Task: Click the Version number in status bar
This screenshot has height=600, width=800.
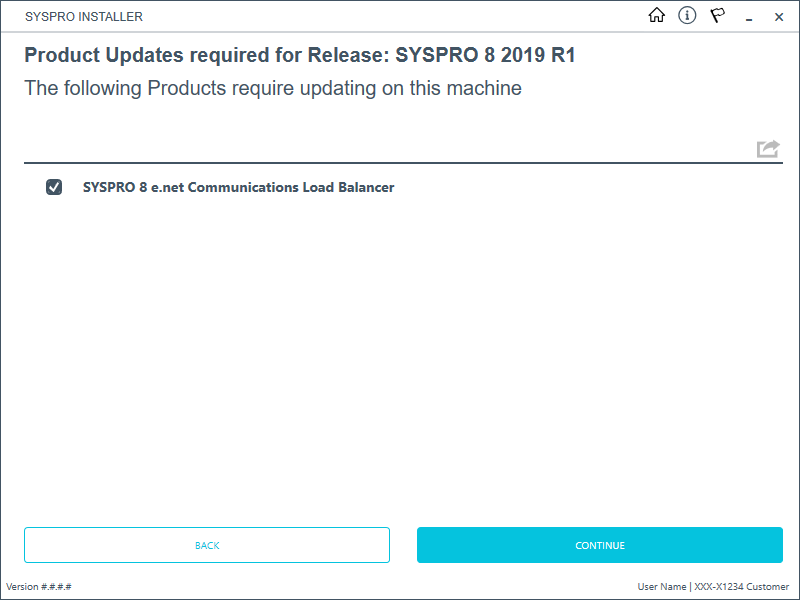Action: [x=39, y=586]
